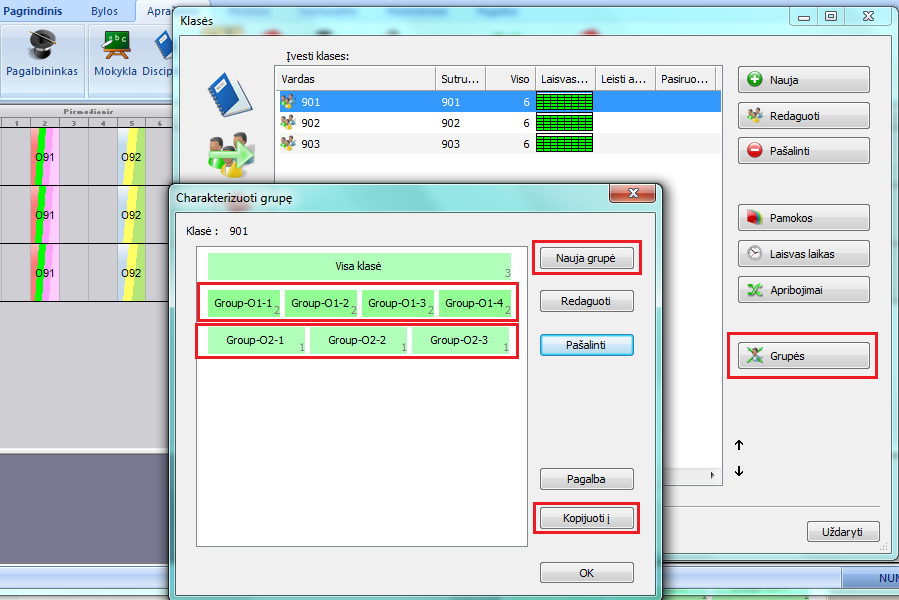Sort classes by the Vardas column header
The height and width of the screenshot is (600, 899).
(x=355, y=78)
